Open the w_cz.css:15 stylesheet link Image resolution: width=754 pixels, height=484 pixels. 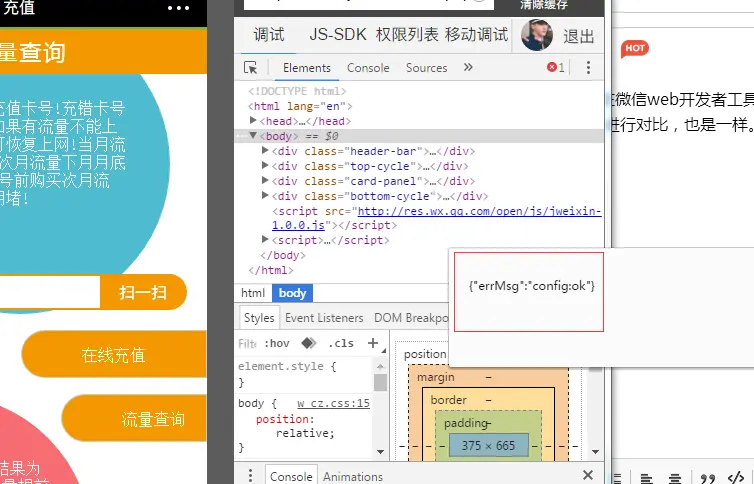point(333,403)
